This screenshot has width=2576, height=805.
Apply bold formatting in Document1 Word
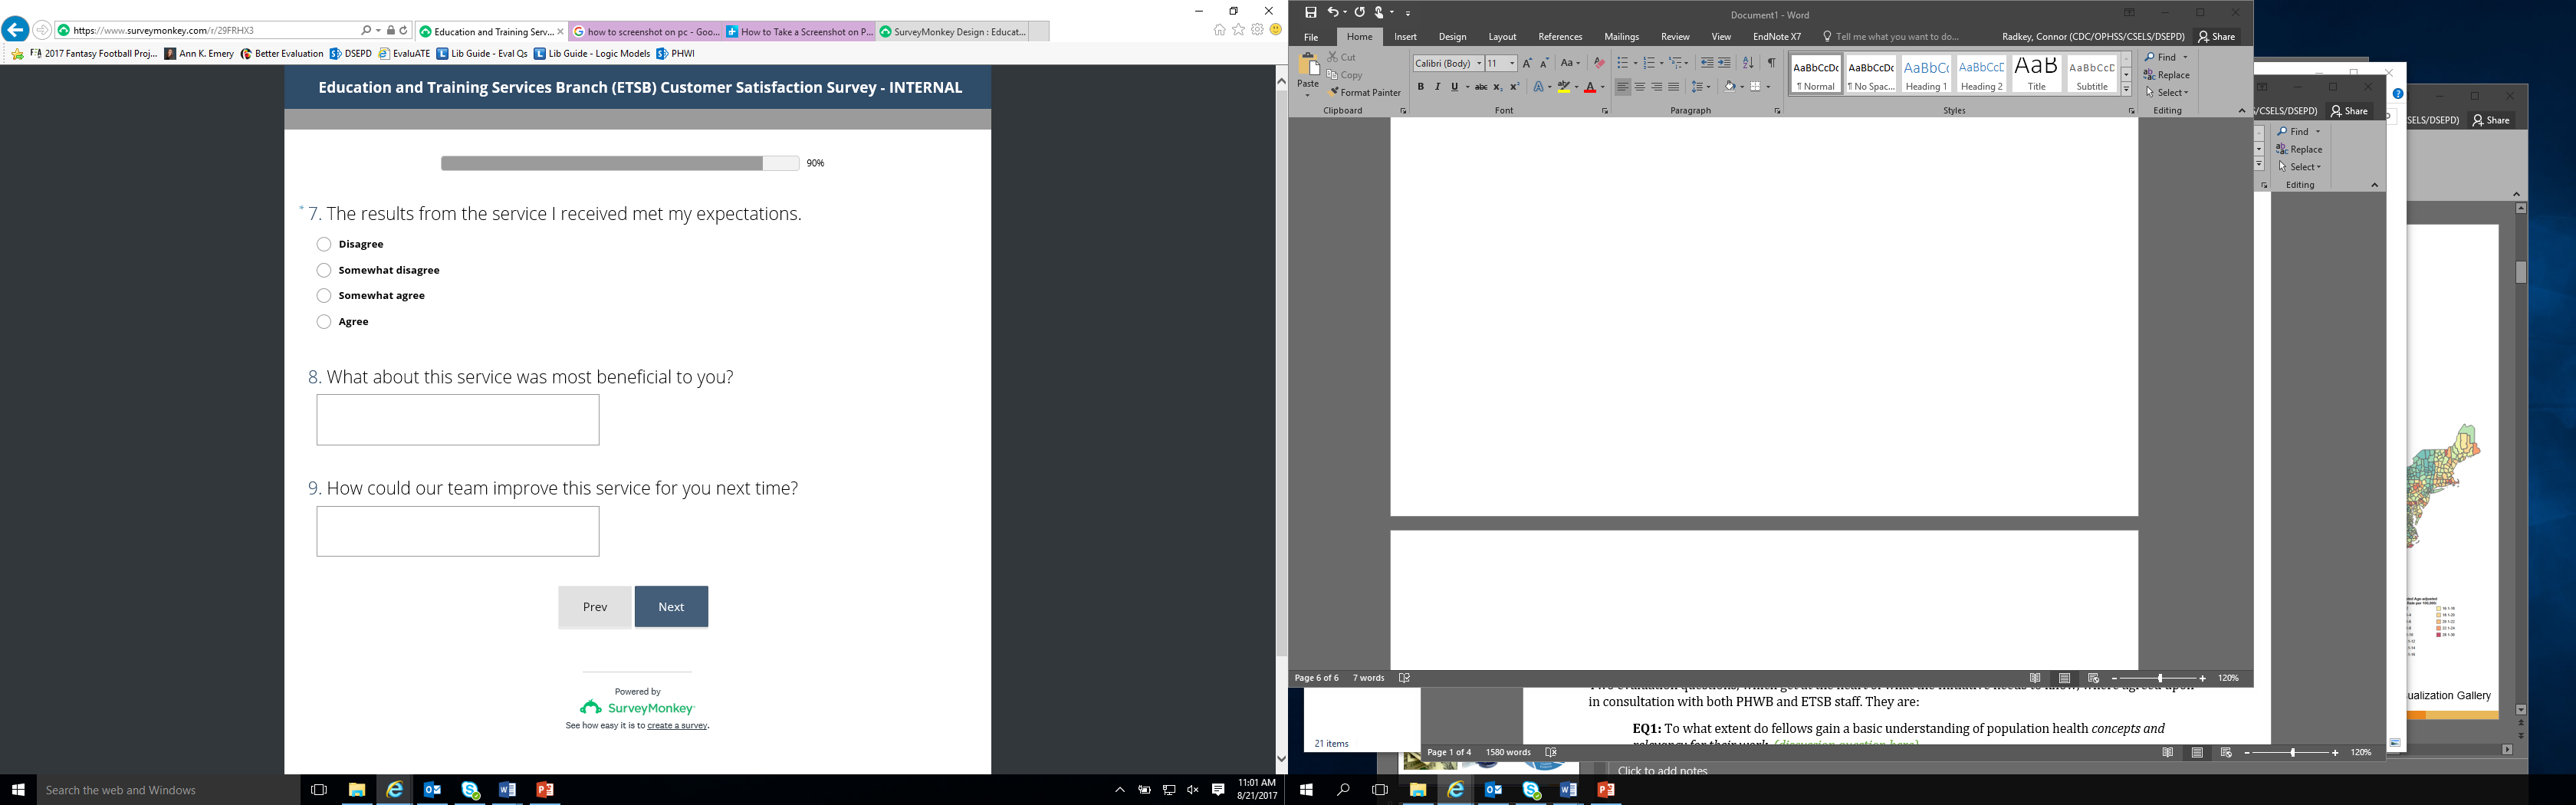pyautogui.click(x=1420, y=87)
